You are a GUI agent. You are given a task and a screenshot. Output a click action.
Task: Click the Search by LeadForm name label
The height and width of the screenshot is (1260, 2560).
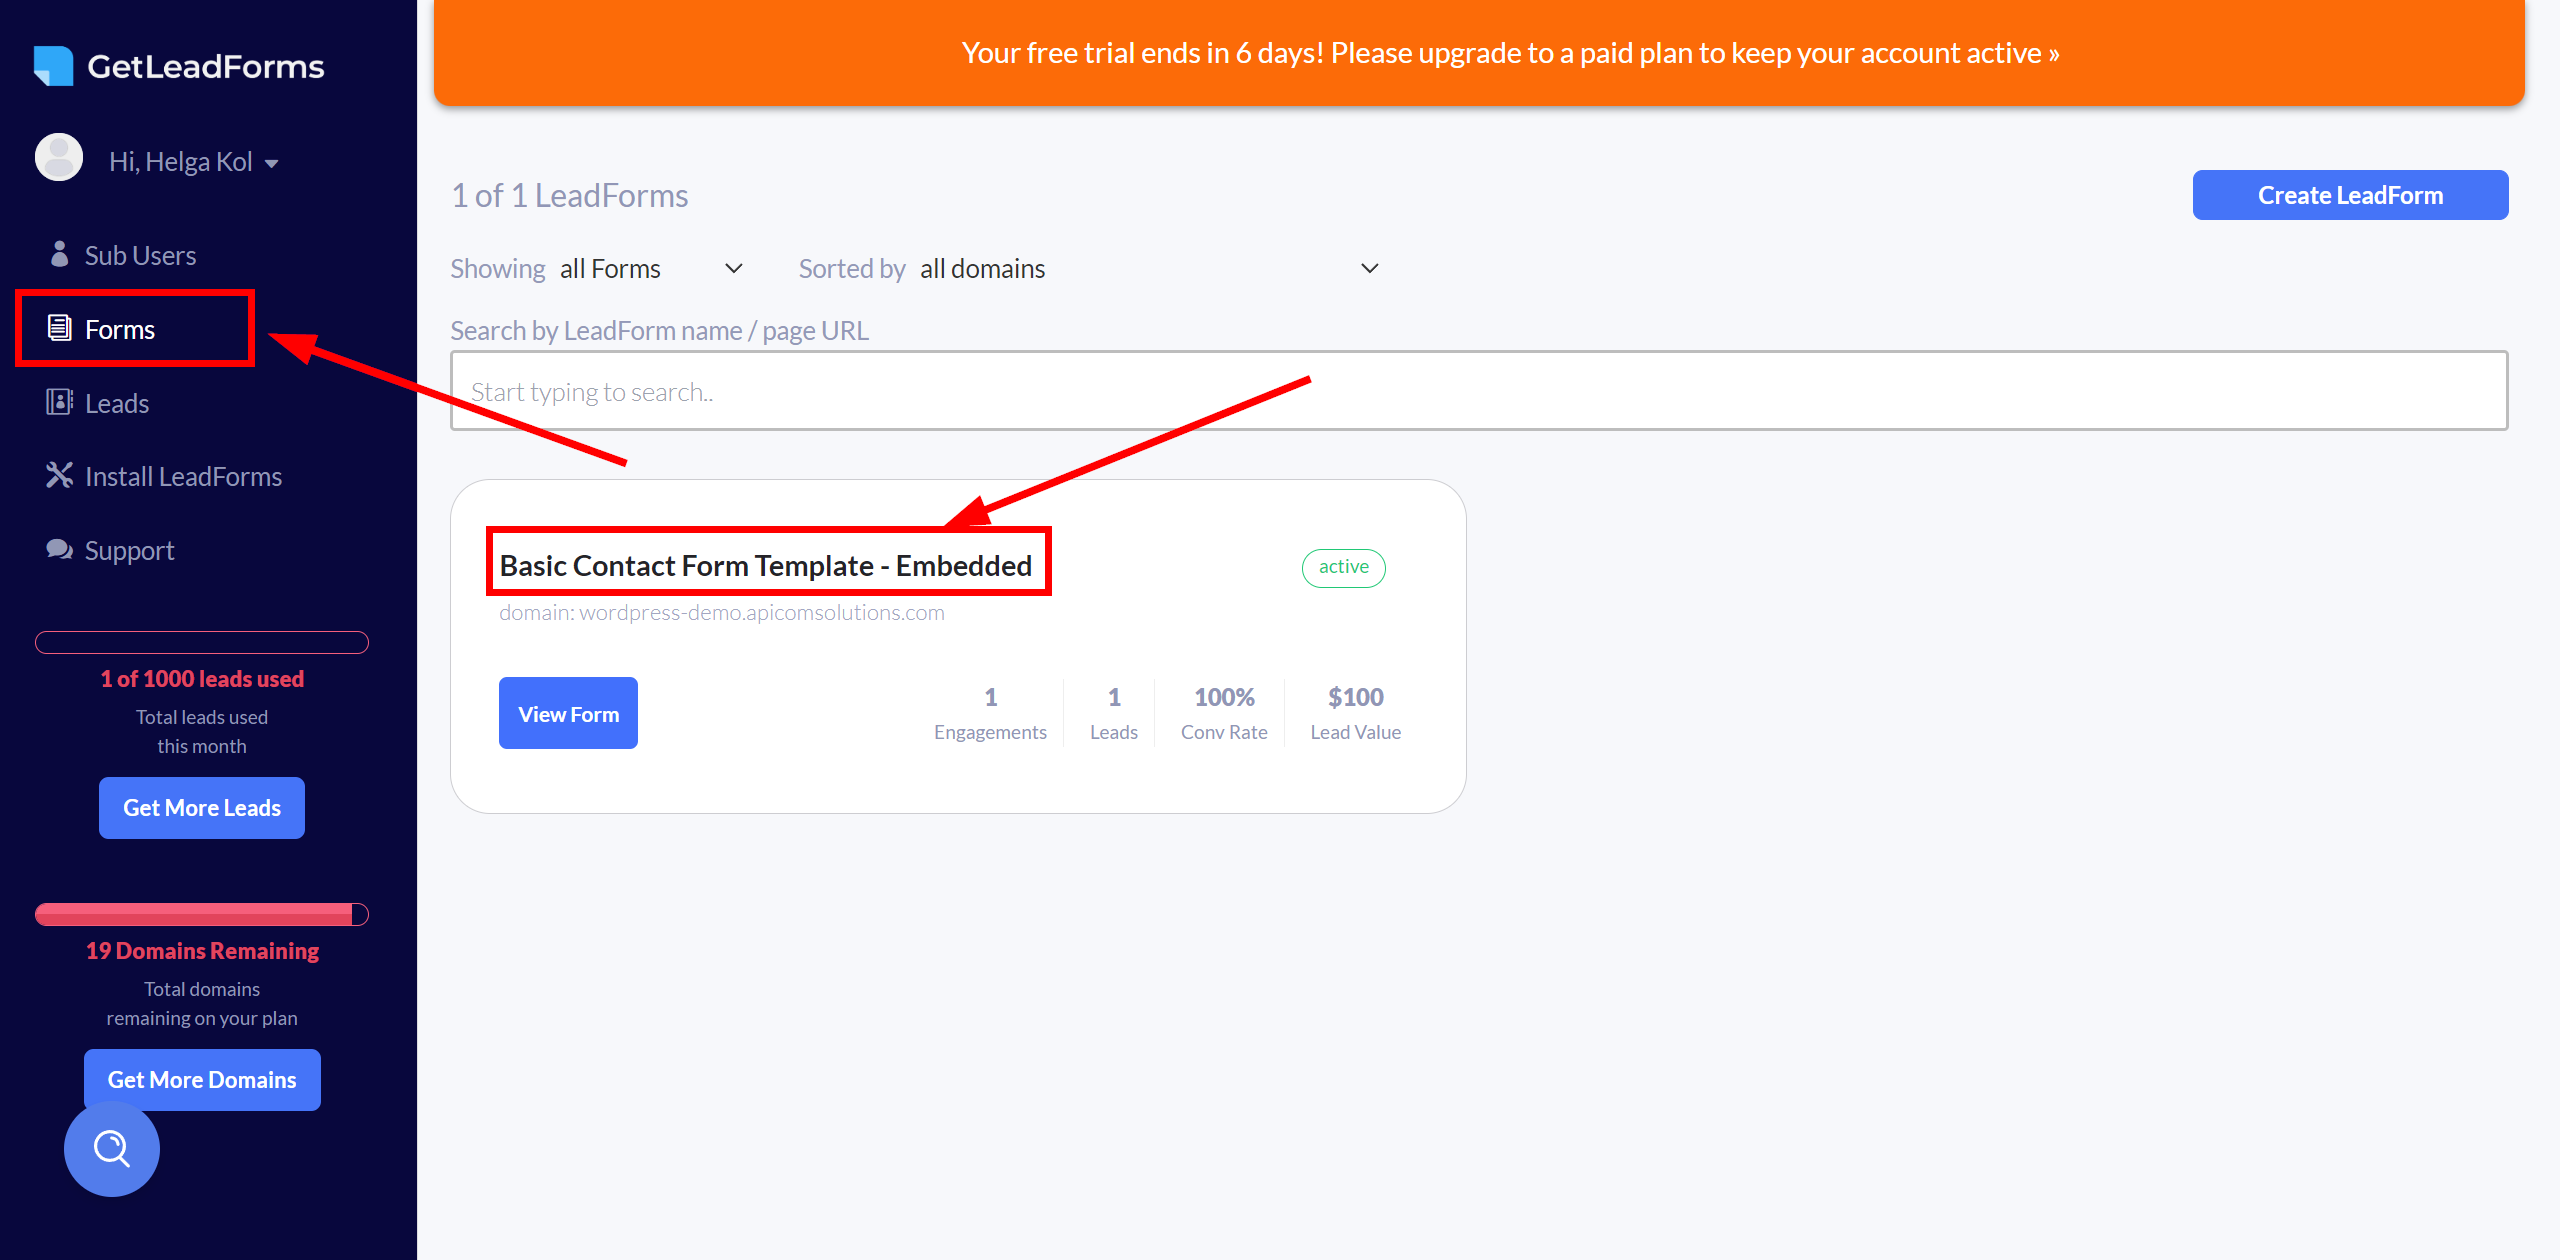[x=659, y=331]
